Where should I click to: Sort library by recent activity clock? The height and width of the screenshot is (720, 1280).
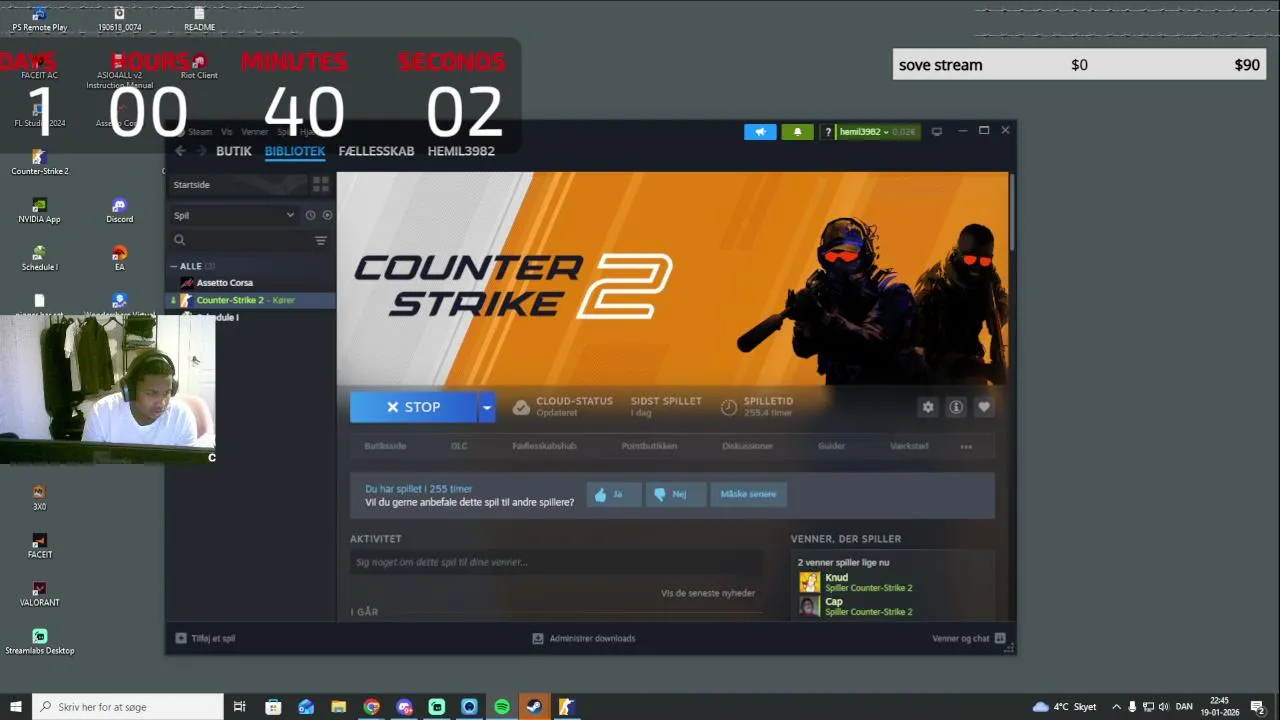pyautogui.click(x=311, y=215)
